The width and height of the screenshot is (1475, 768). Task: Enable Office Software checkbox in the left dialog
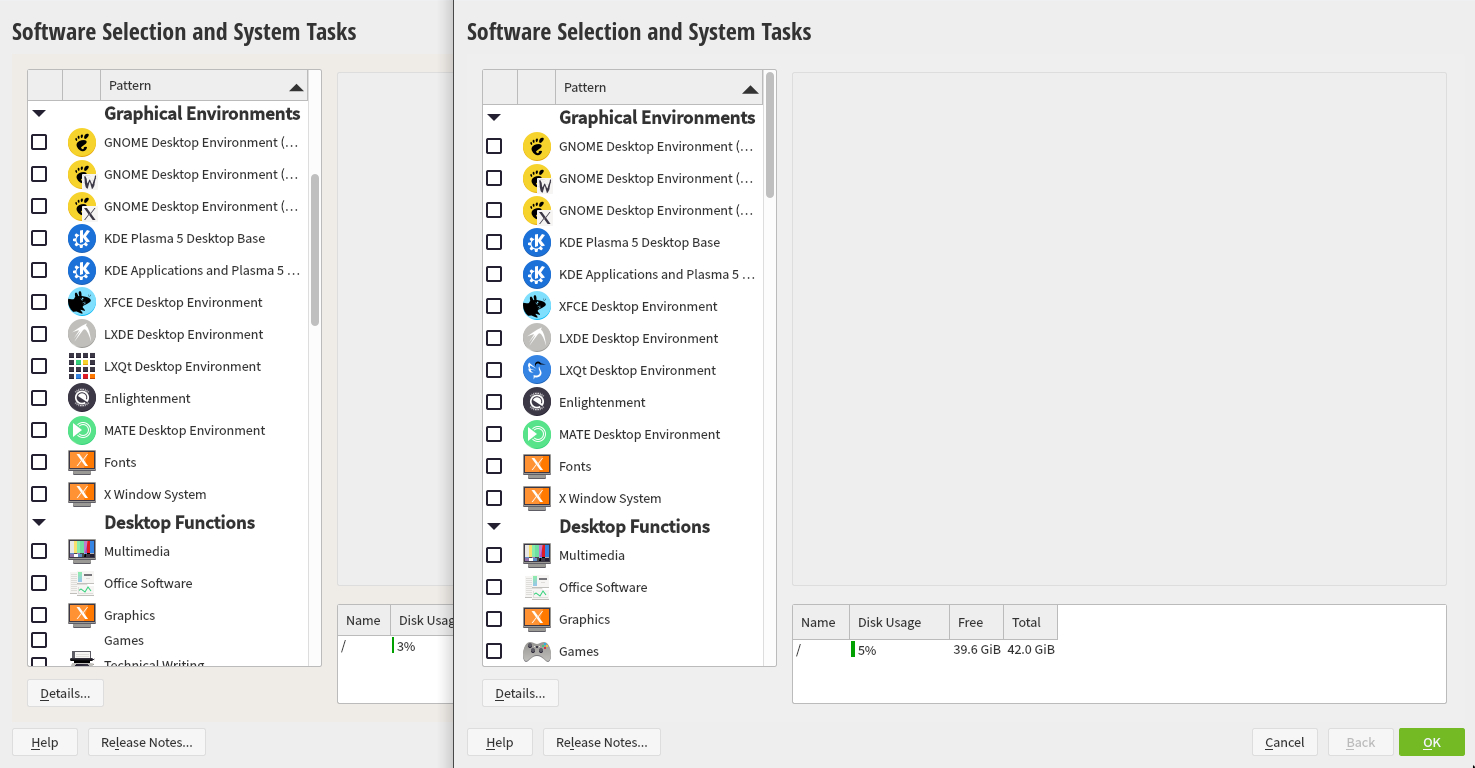point(39,583)
